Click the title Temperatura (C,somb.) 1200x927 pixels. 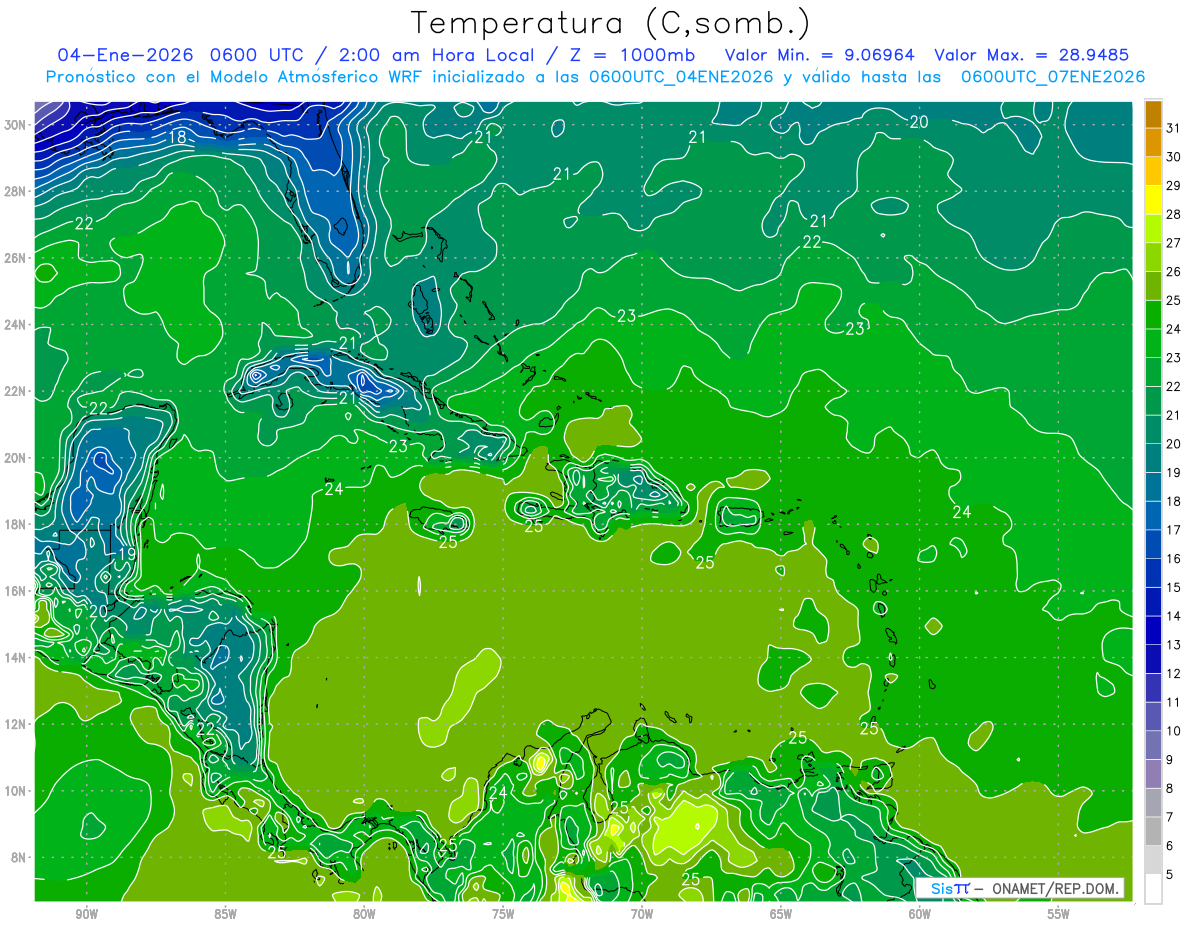click(x=610, y=23)
